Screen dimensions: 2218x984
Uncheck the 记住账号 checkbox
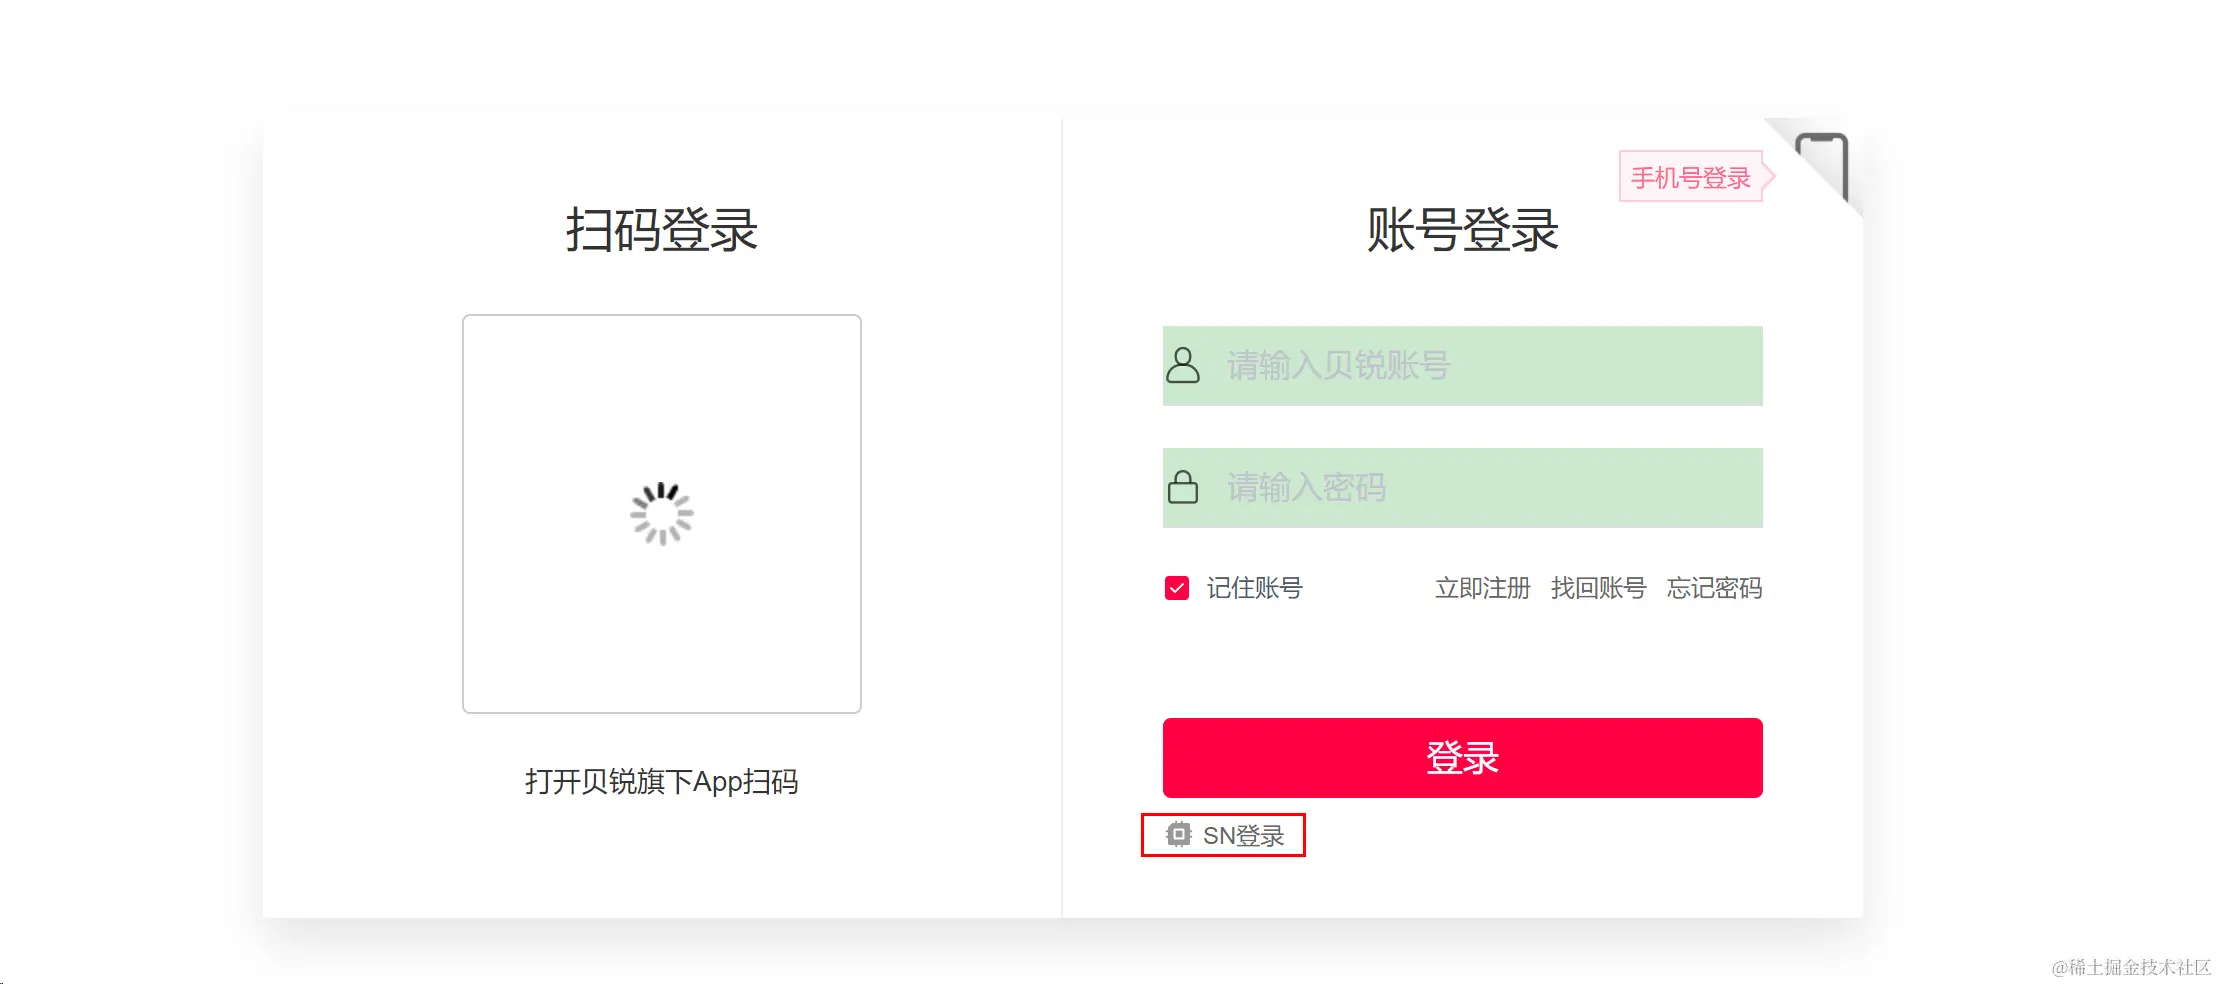pos(1177,589)
